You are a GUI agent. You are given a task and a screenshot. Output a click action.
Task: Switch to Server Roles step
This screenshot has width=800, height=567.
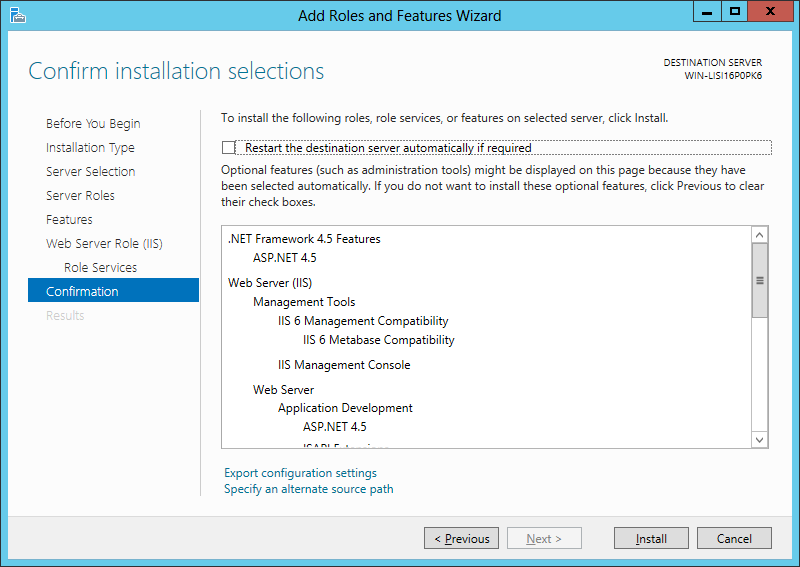click(80, 195)
